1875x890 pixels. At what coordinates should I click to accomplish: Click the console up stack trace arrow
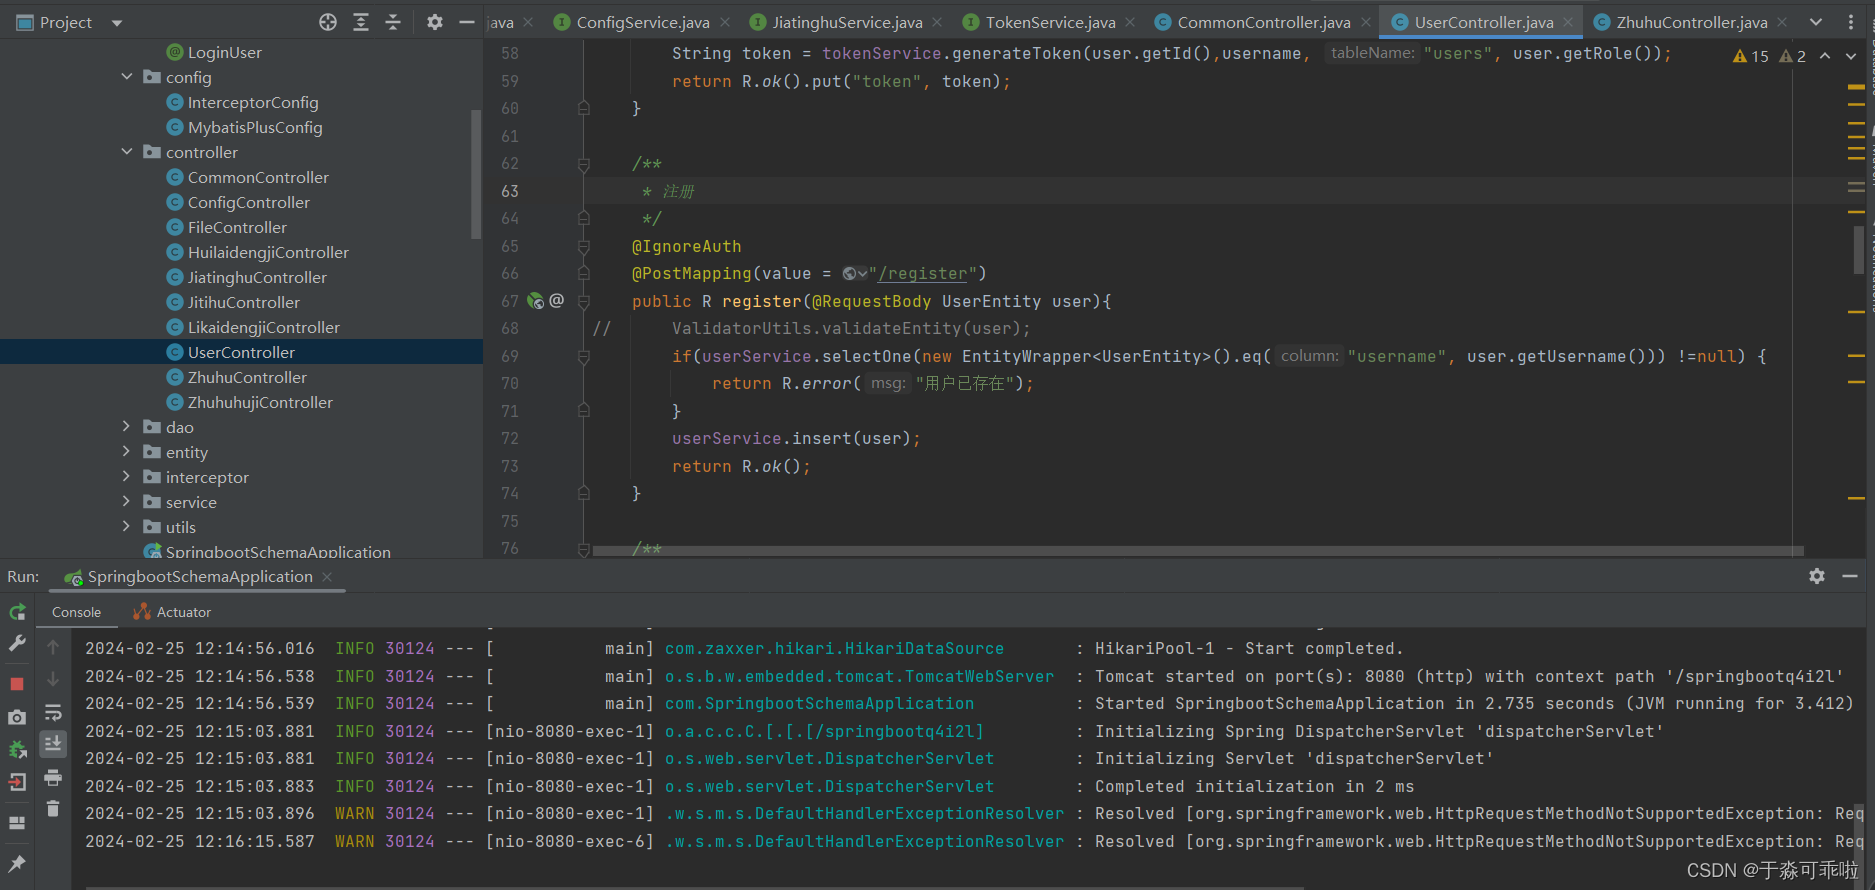(x=53, y=648)
